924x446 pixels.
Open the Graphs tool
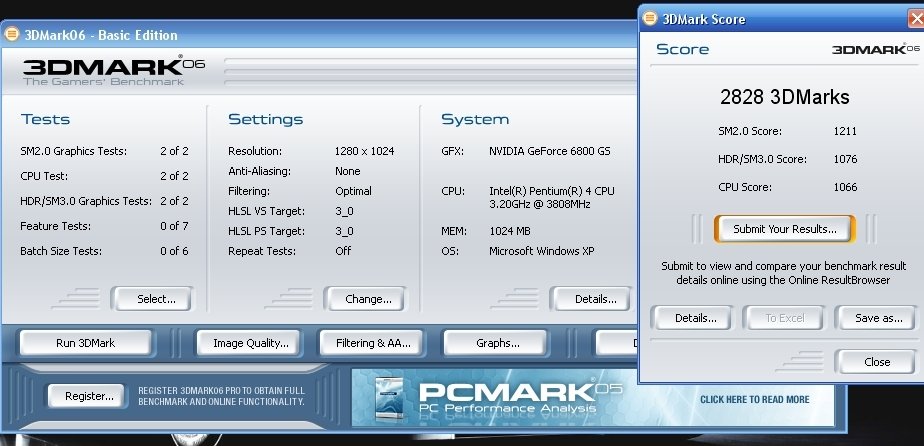pos(497,343)
